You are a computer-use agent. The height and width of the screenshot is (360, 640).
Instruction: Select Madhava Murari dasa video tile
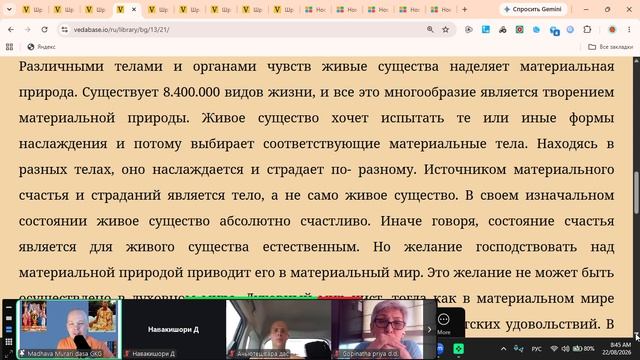[69, 329]
